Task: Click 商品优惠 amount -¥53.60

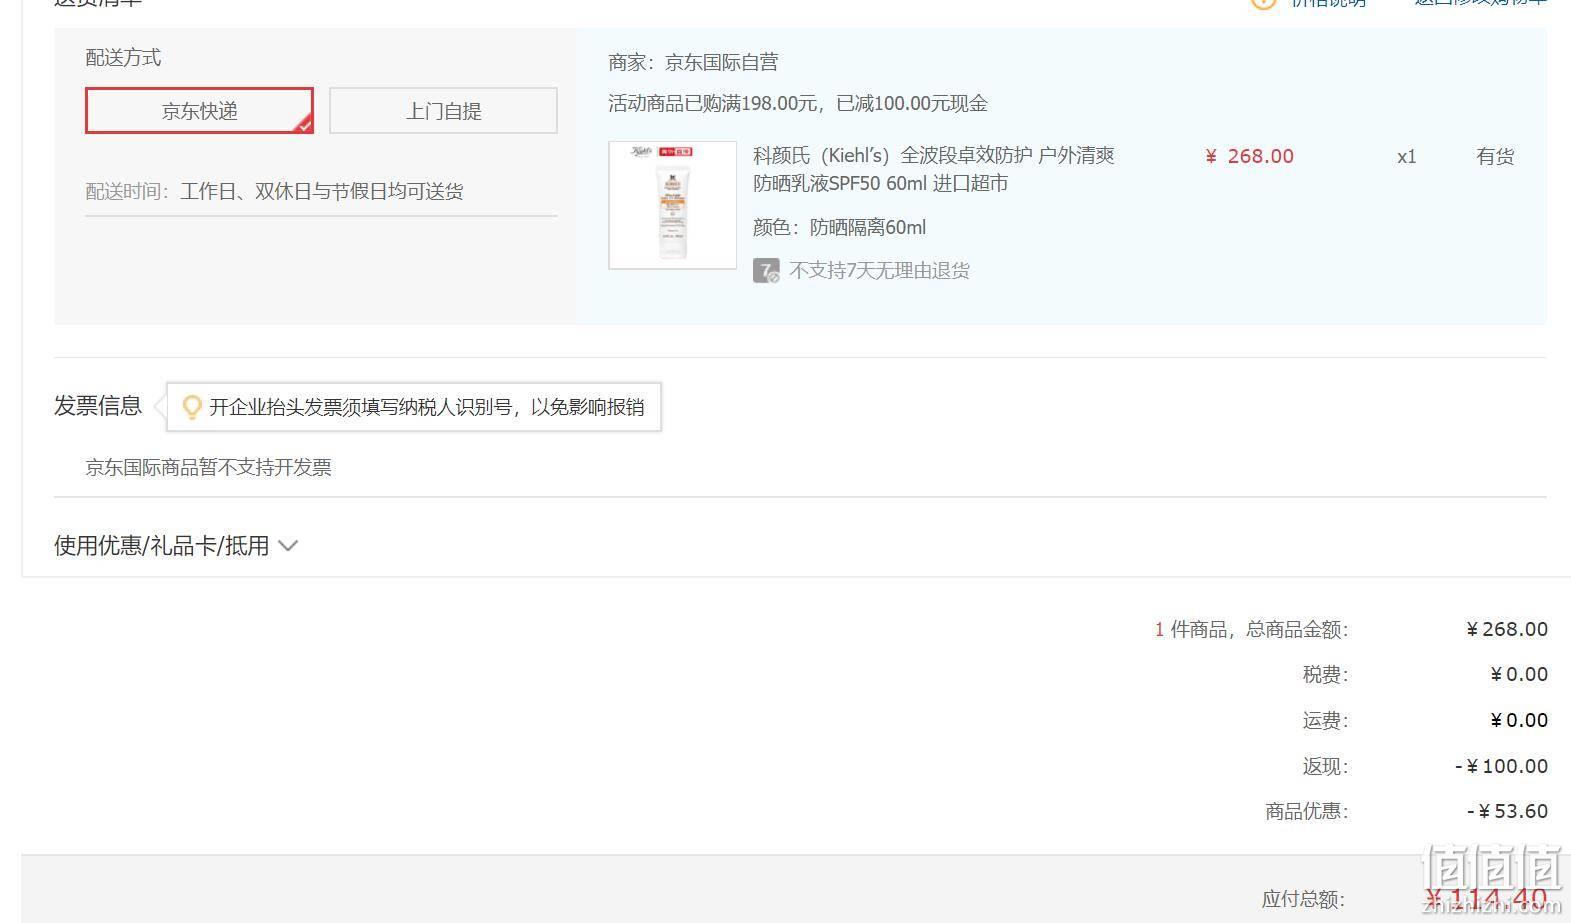Action: (1507, 811)
